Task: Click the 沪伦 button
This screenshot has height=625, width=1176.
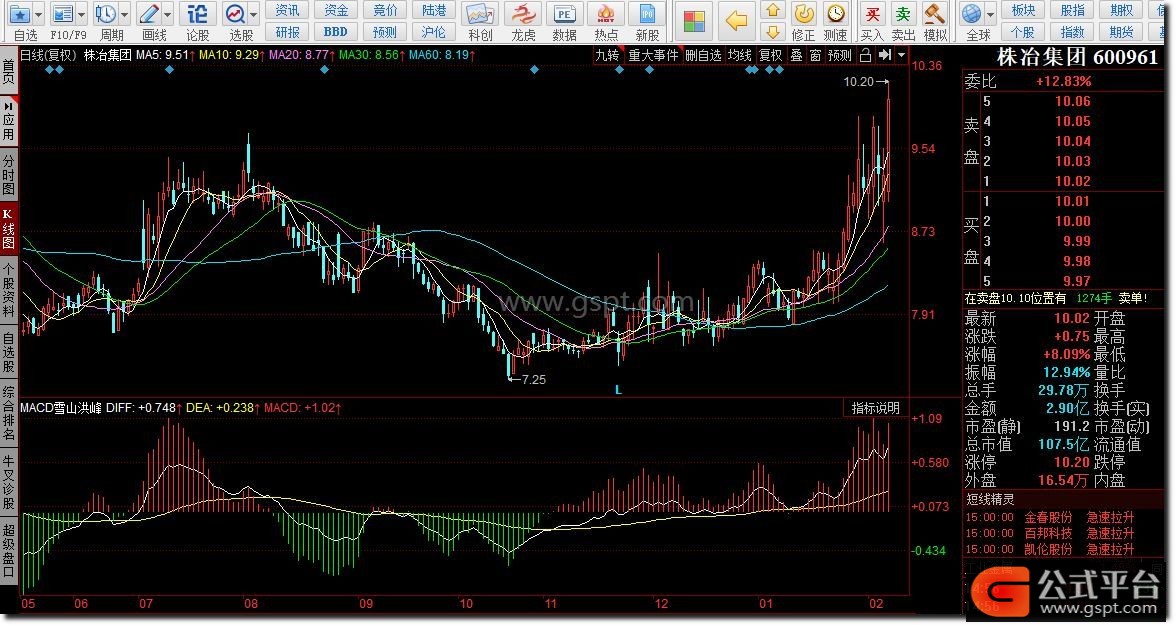Action: [x=434, y=32]
